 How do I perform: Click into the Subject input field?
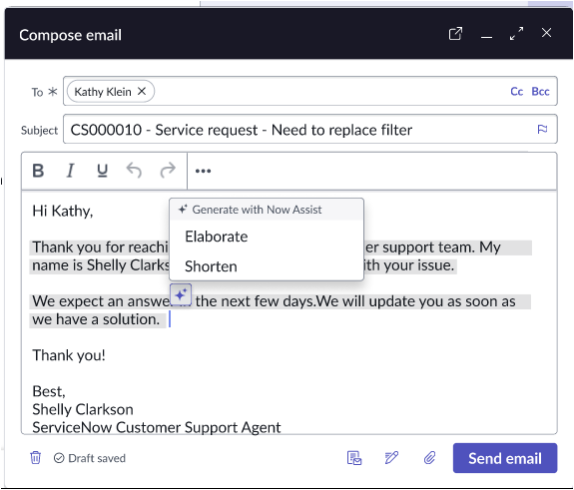coord(310,130)
